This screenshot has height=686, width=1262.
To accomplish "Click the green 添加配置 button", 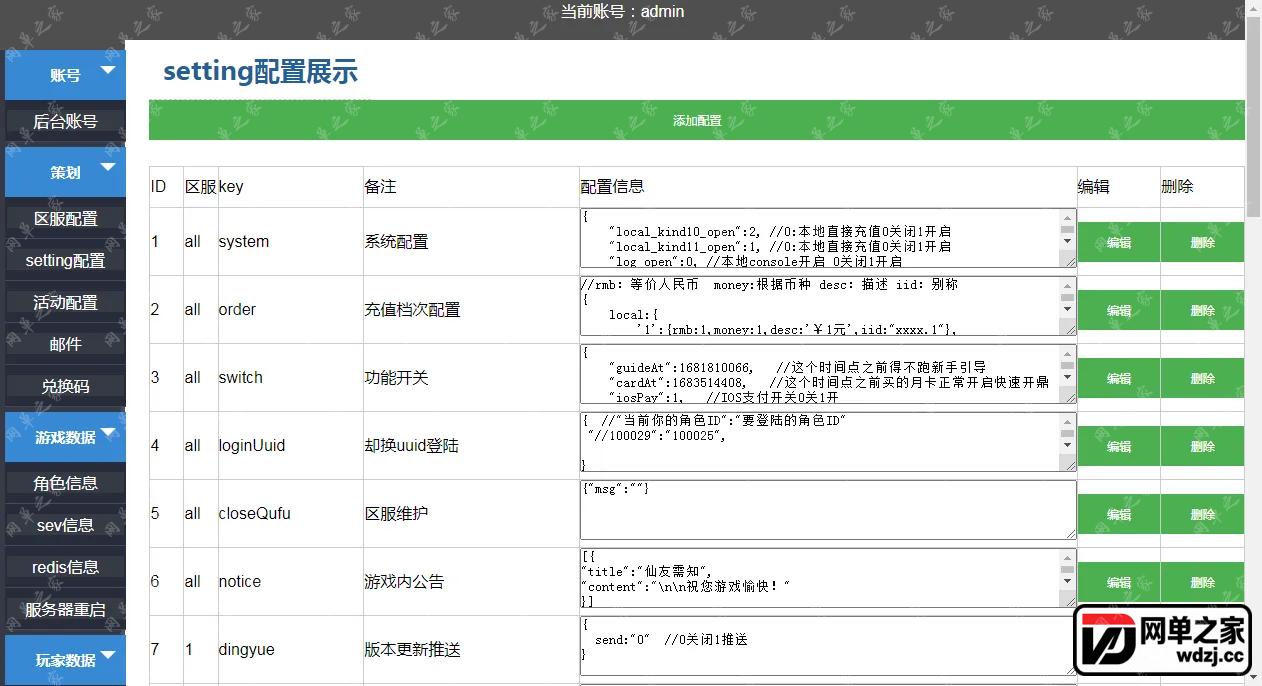I will pyautogui.click(x=697, y=120).
